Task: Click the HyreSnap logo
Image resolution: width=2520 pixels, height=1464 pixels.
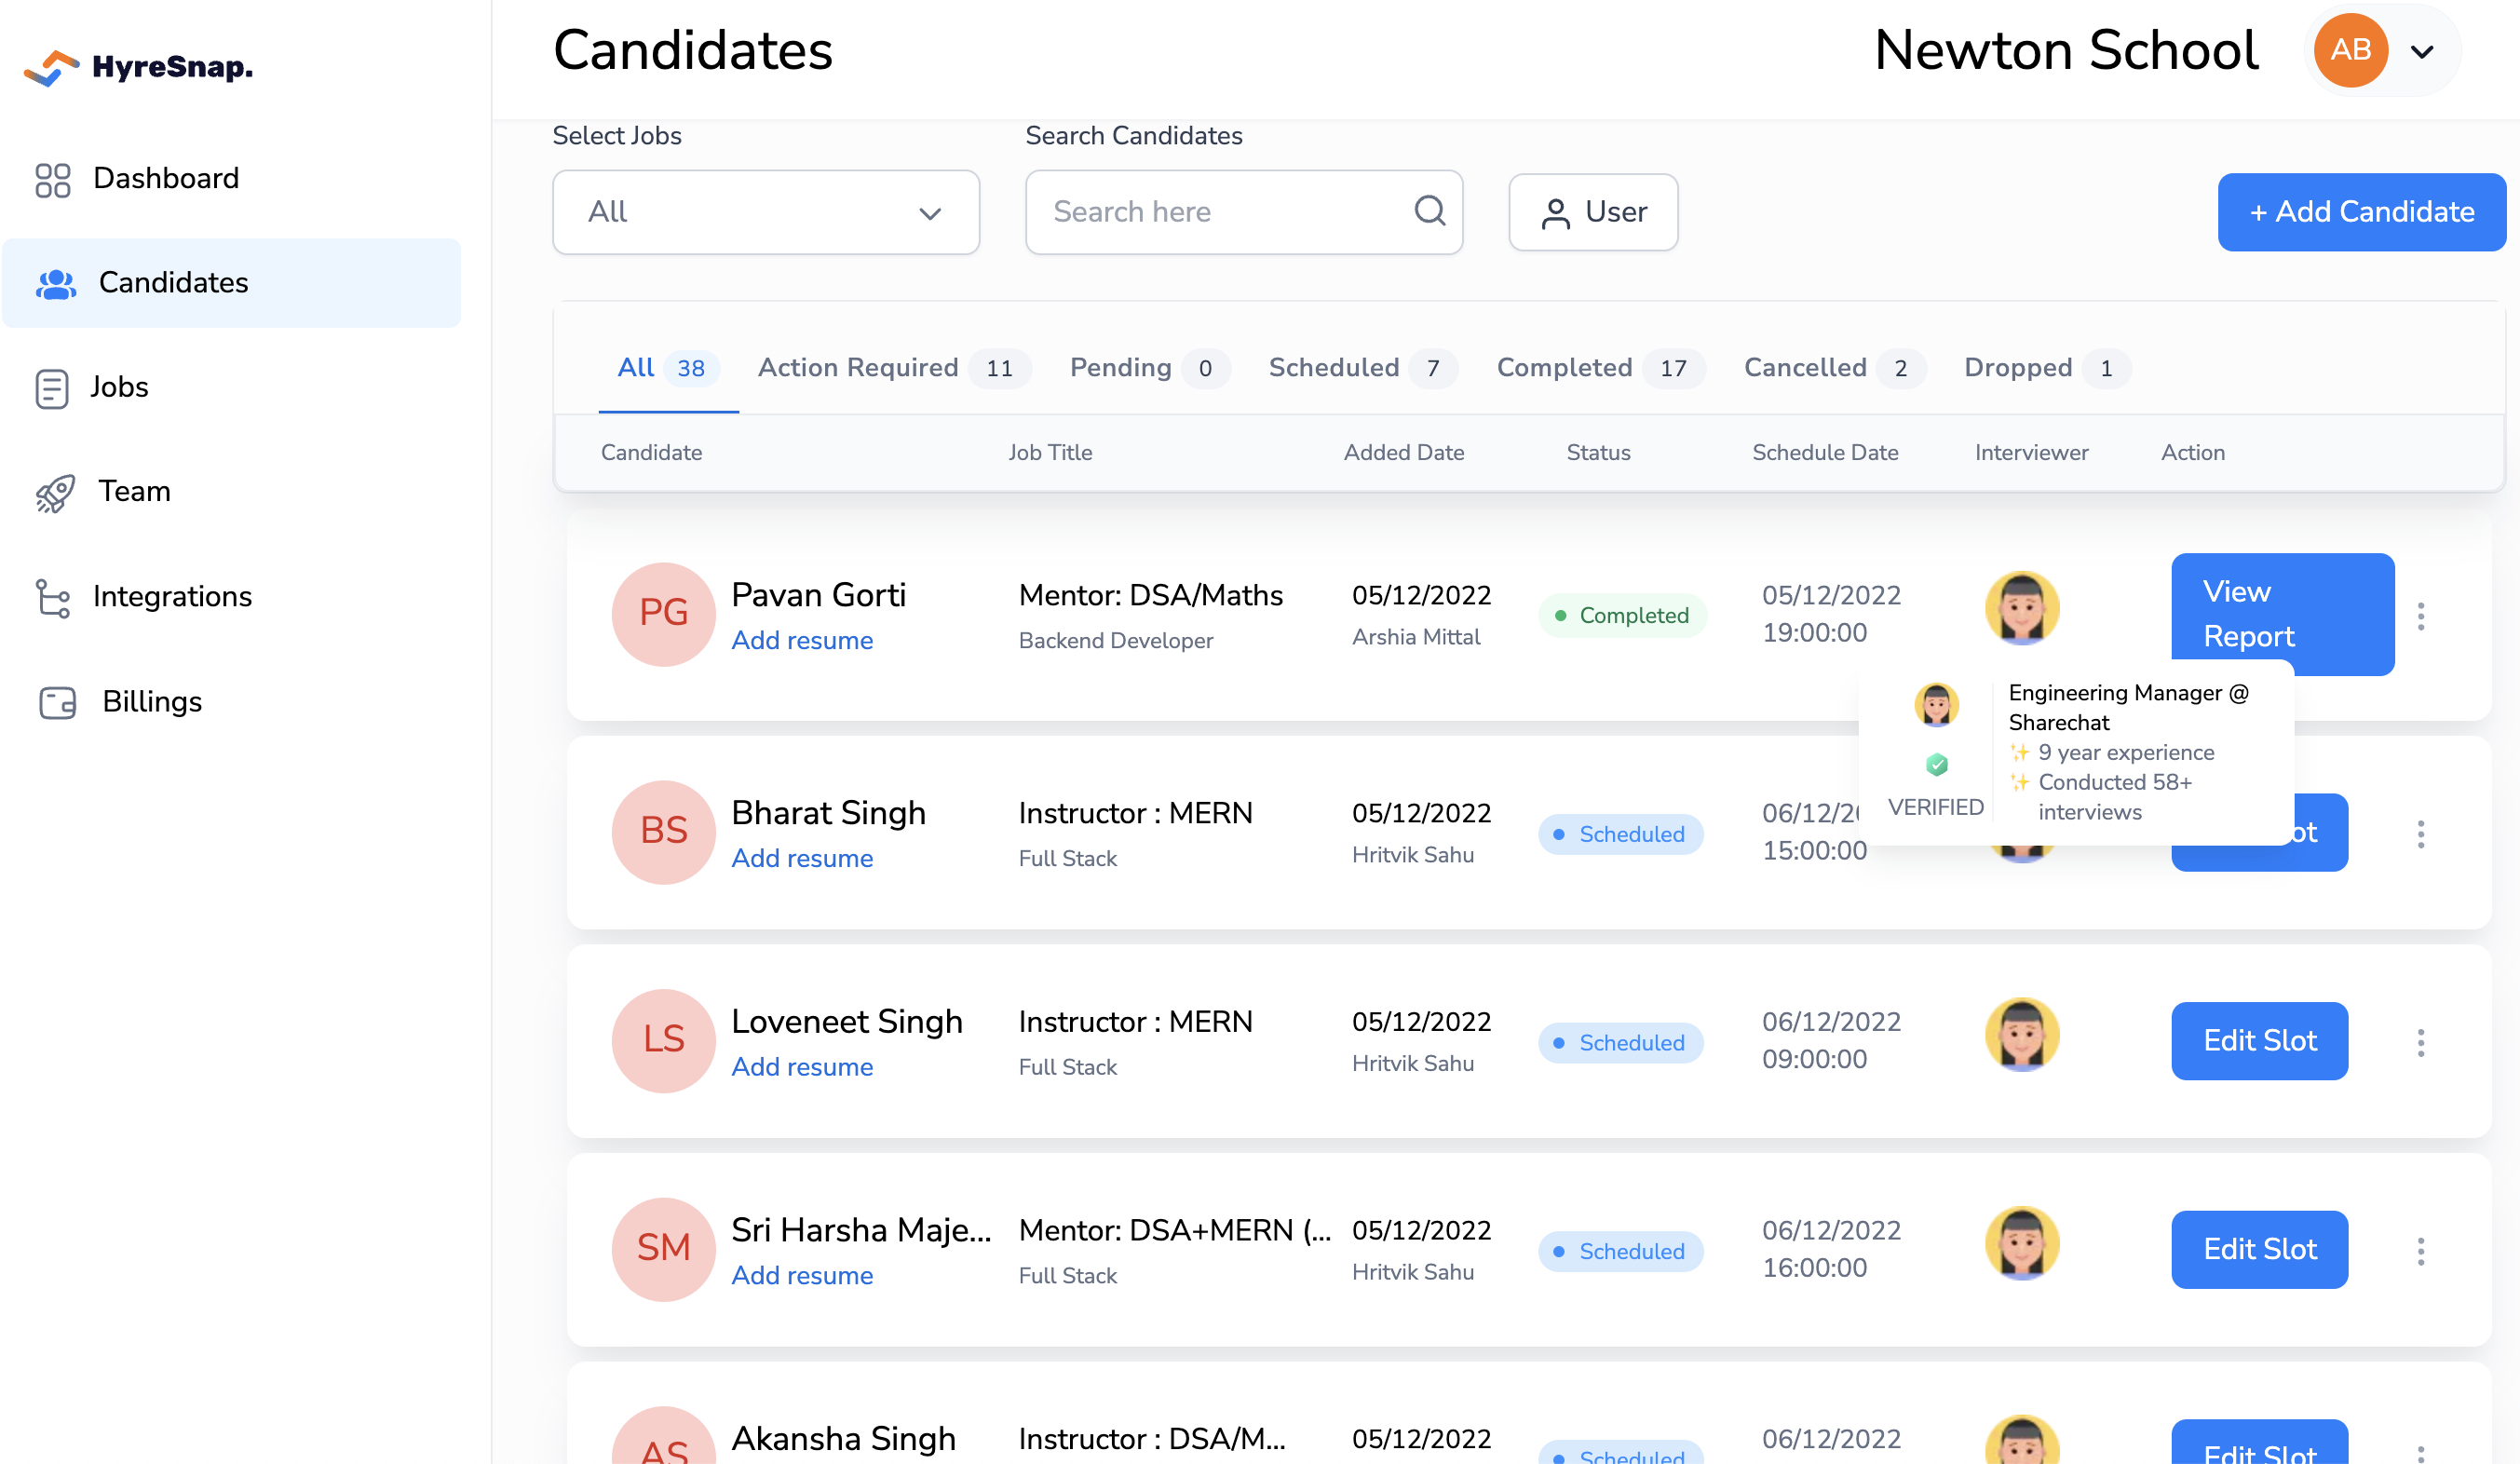Action: tap(136, 66)
